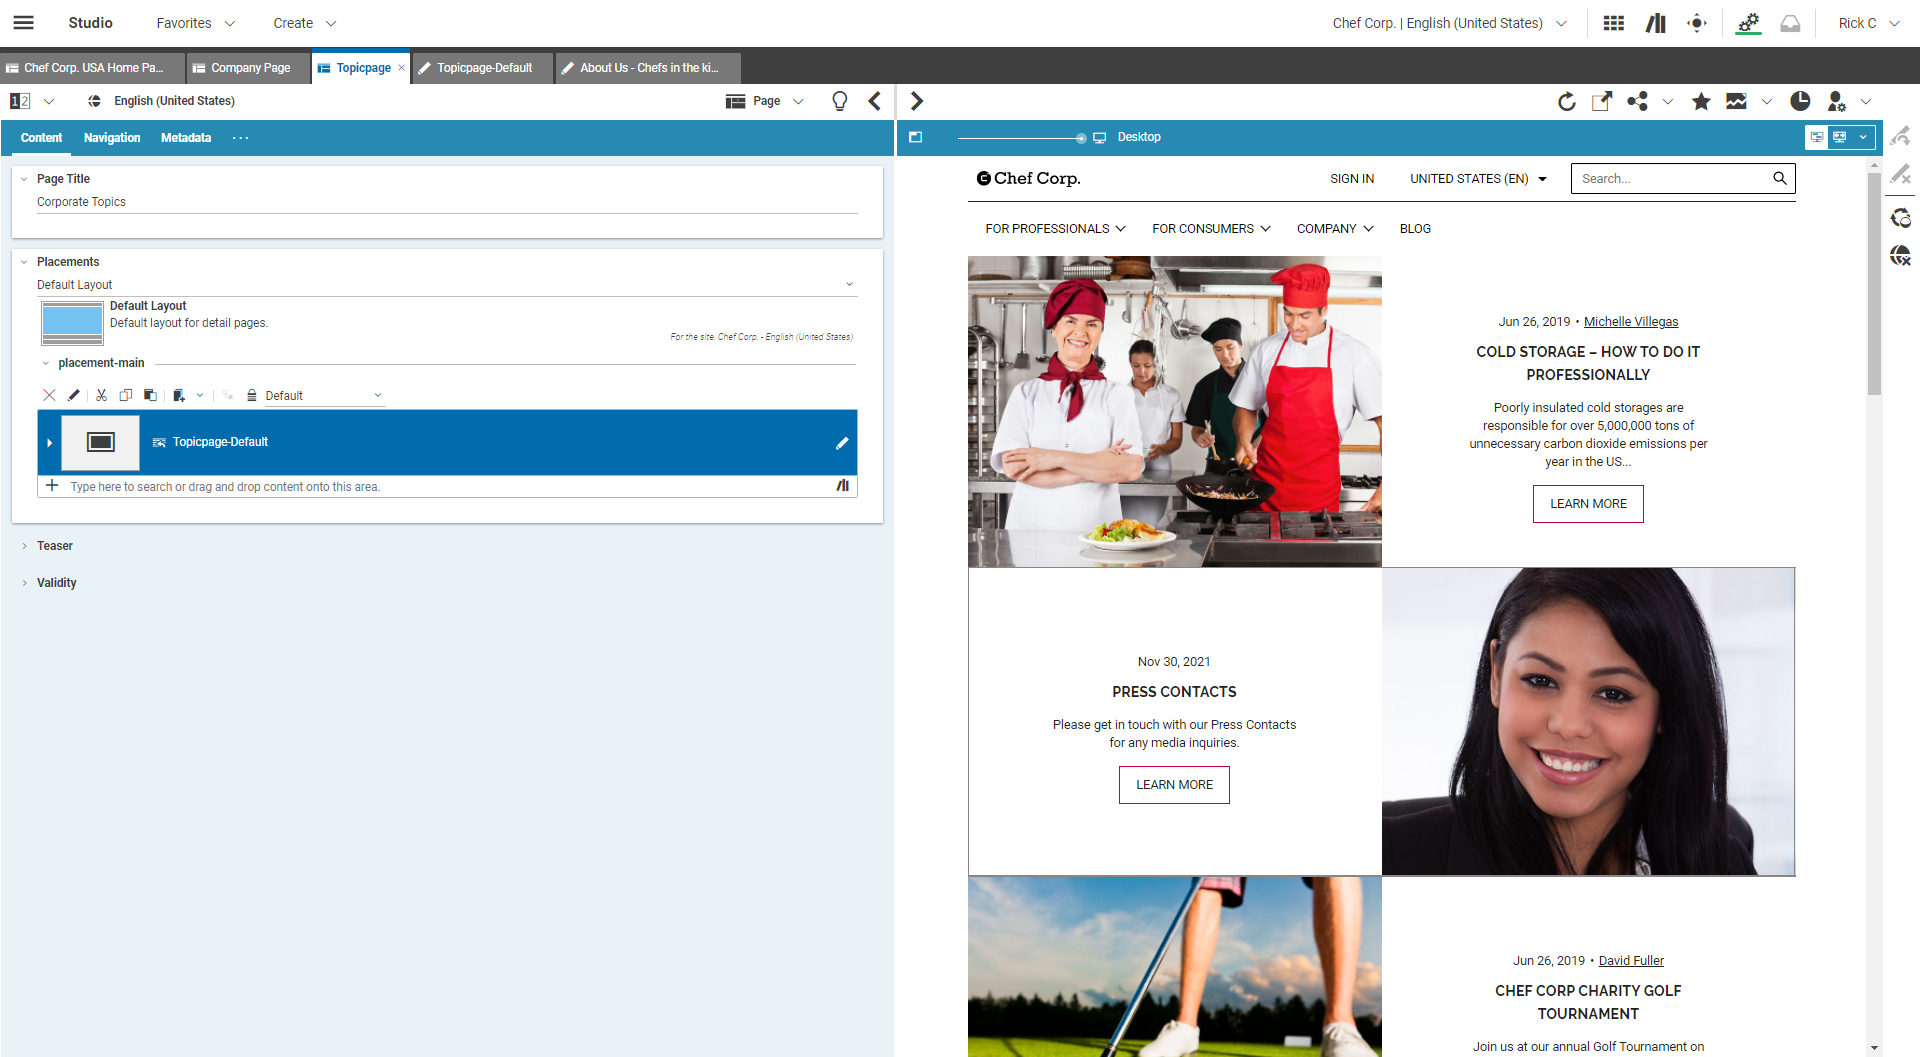
Task: Click the pencil icon on Topicpage-Default row
Action: click(841, 443)
